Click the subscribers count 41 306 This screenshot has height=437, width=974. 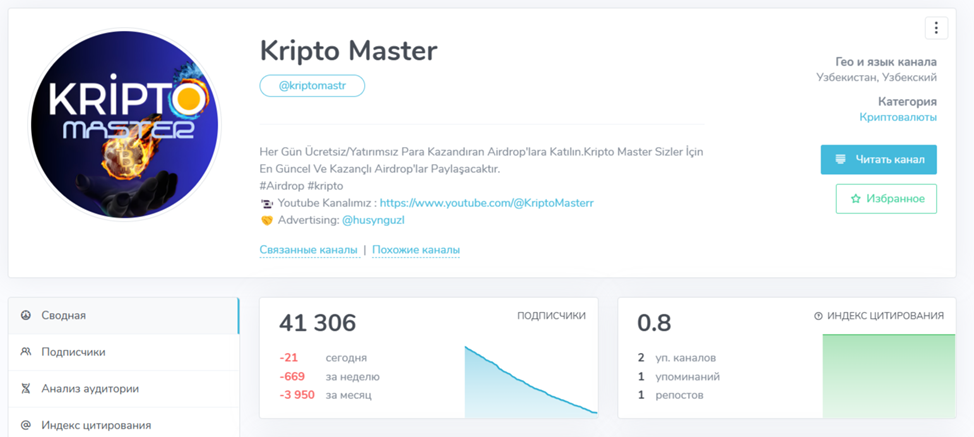tap(317, 323)
